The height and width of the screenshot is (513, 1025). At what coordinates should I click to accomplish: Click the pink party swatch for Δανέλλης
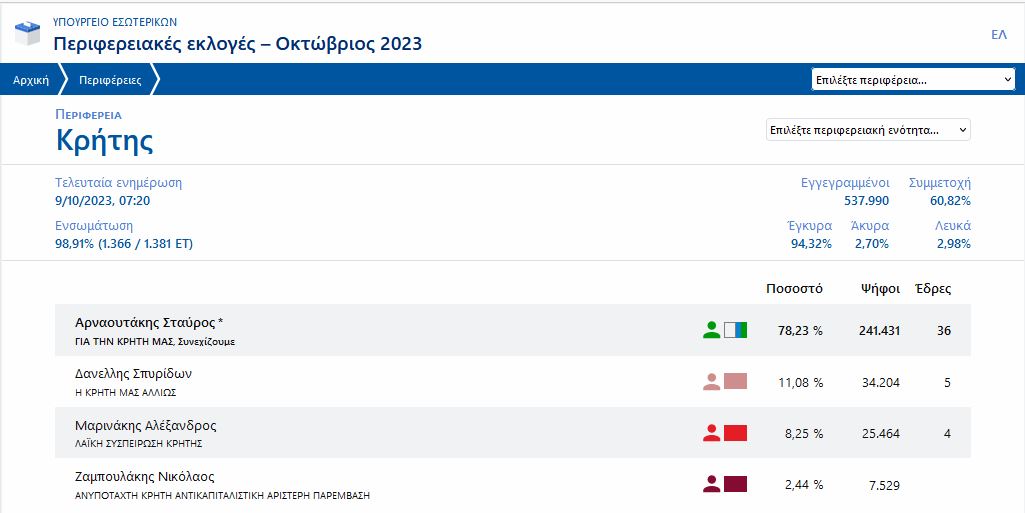click(x=735, y=381)
